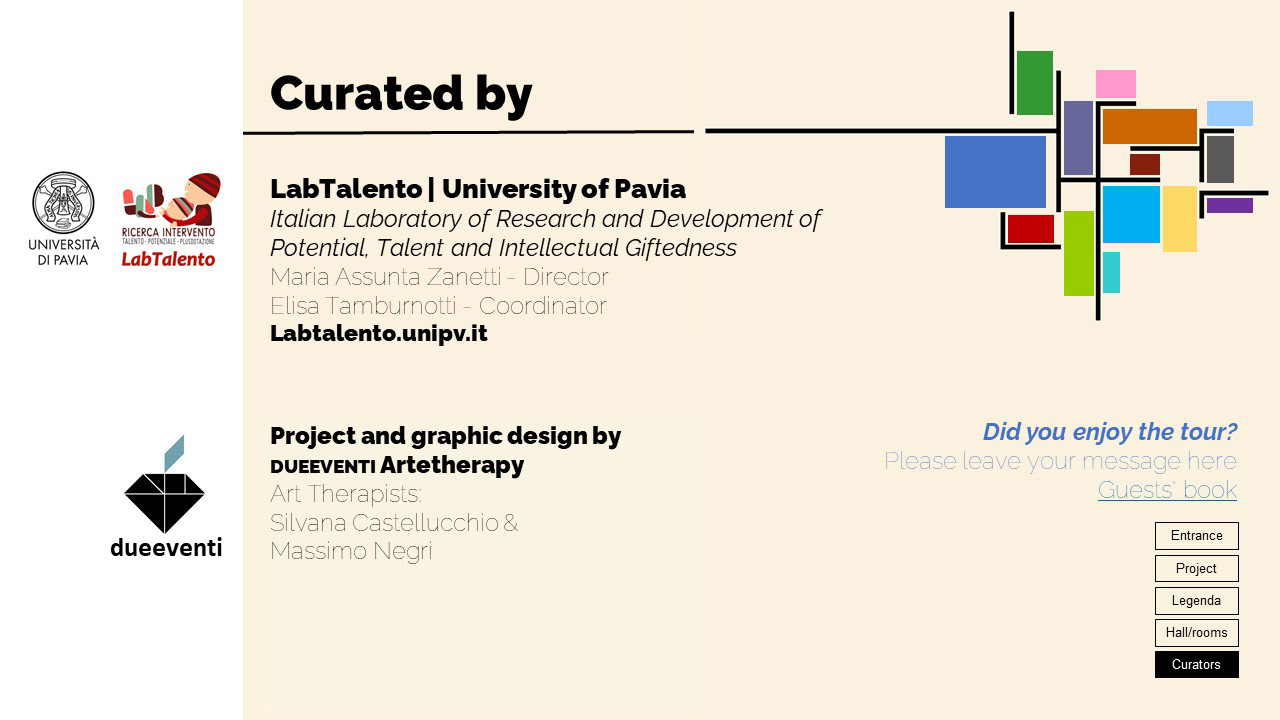Click the pink square in artwork
Viewport: 1280px width, 720px height.
(x=1115, y=84)
